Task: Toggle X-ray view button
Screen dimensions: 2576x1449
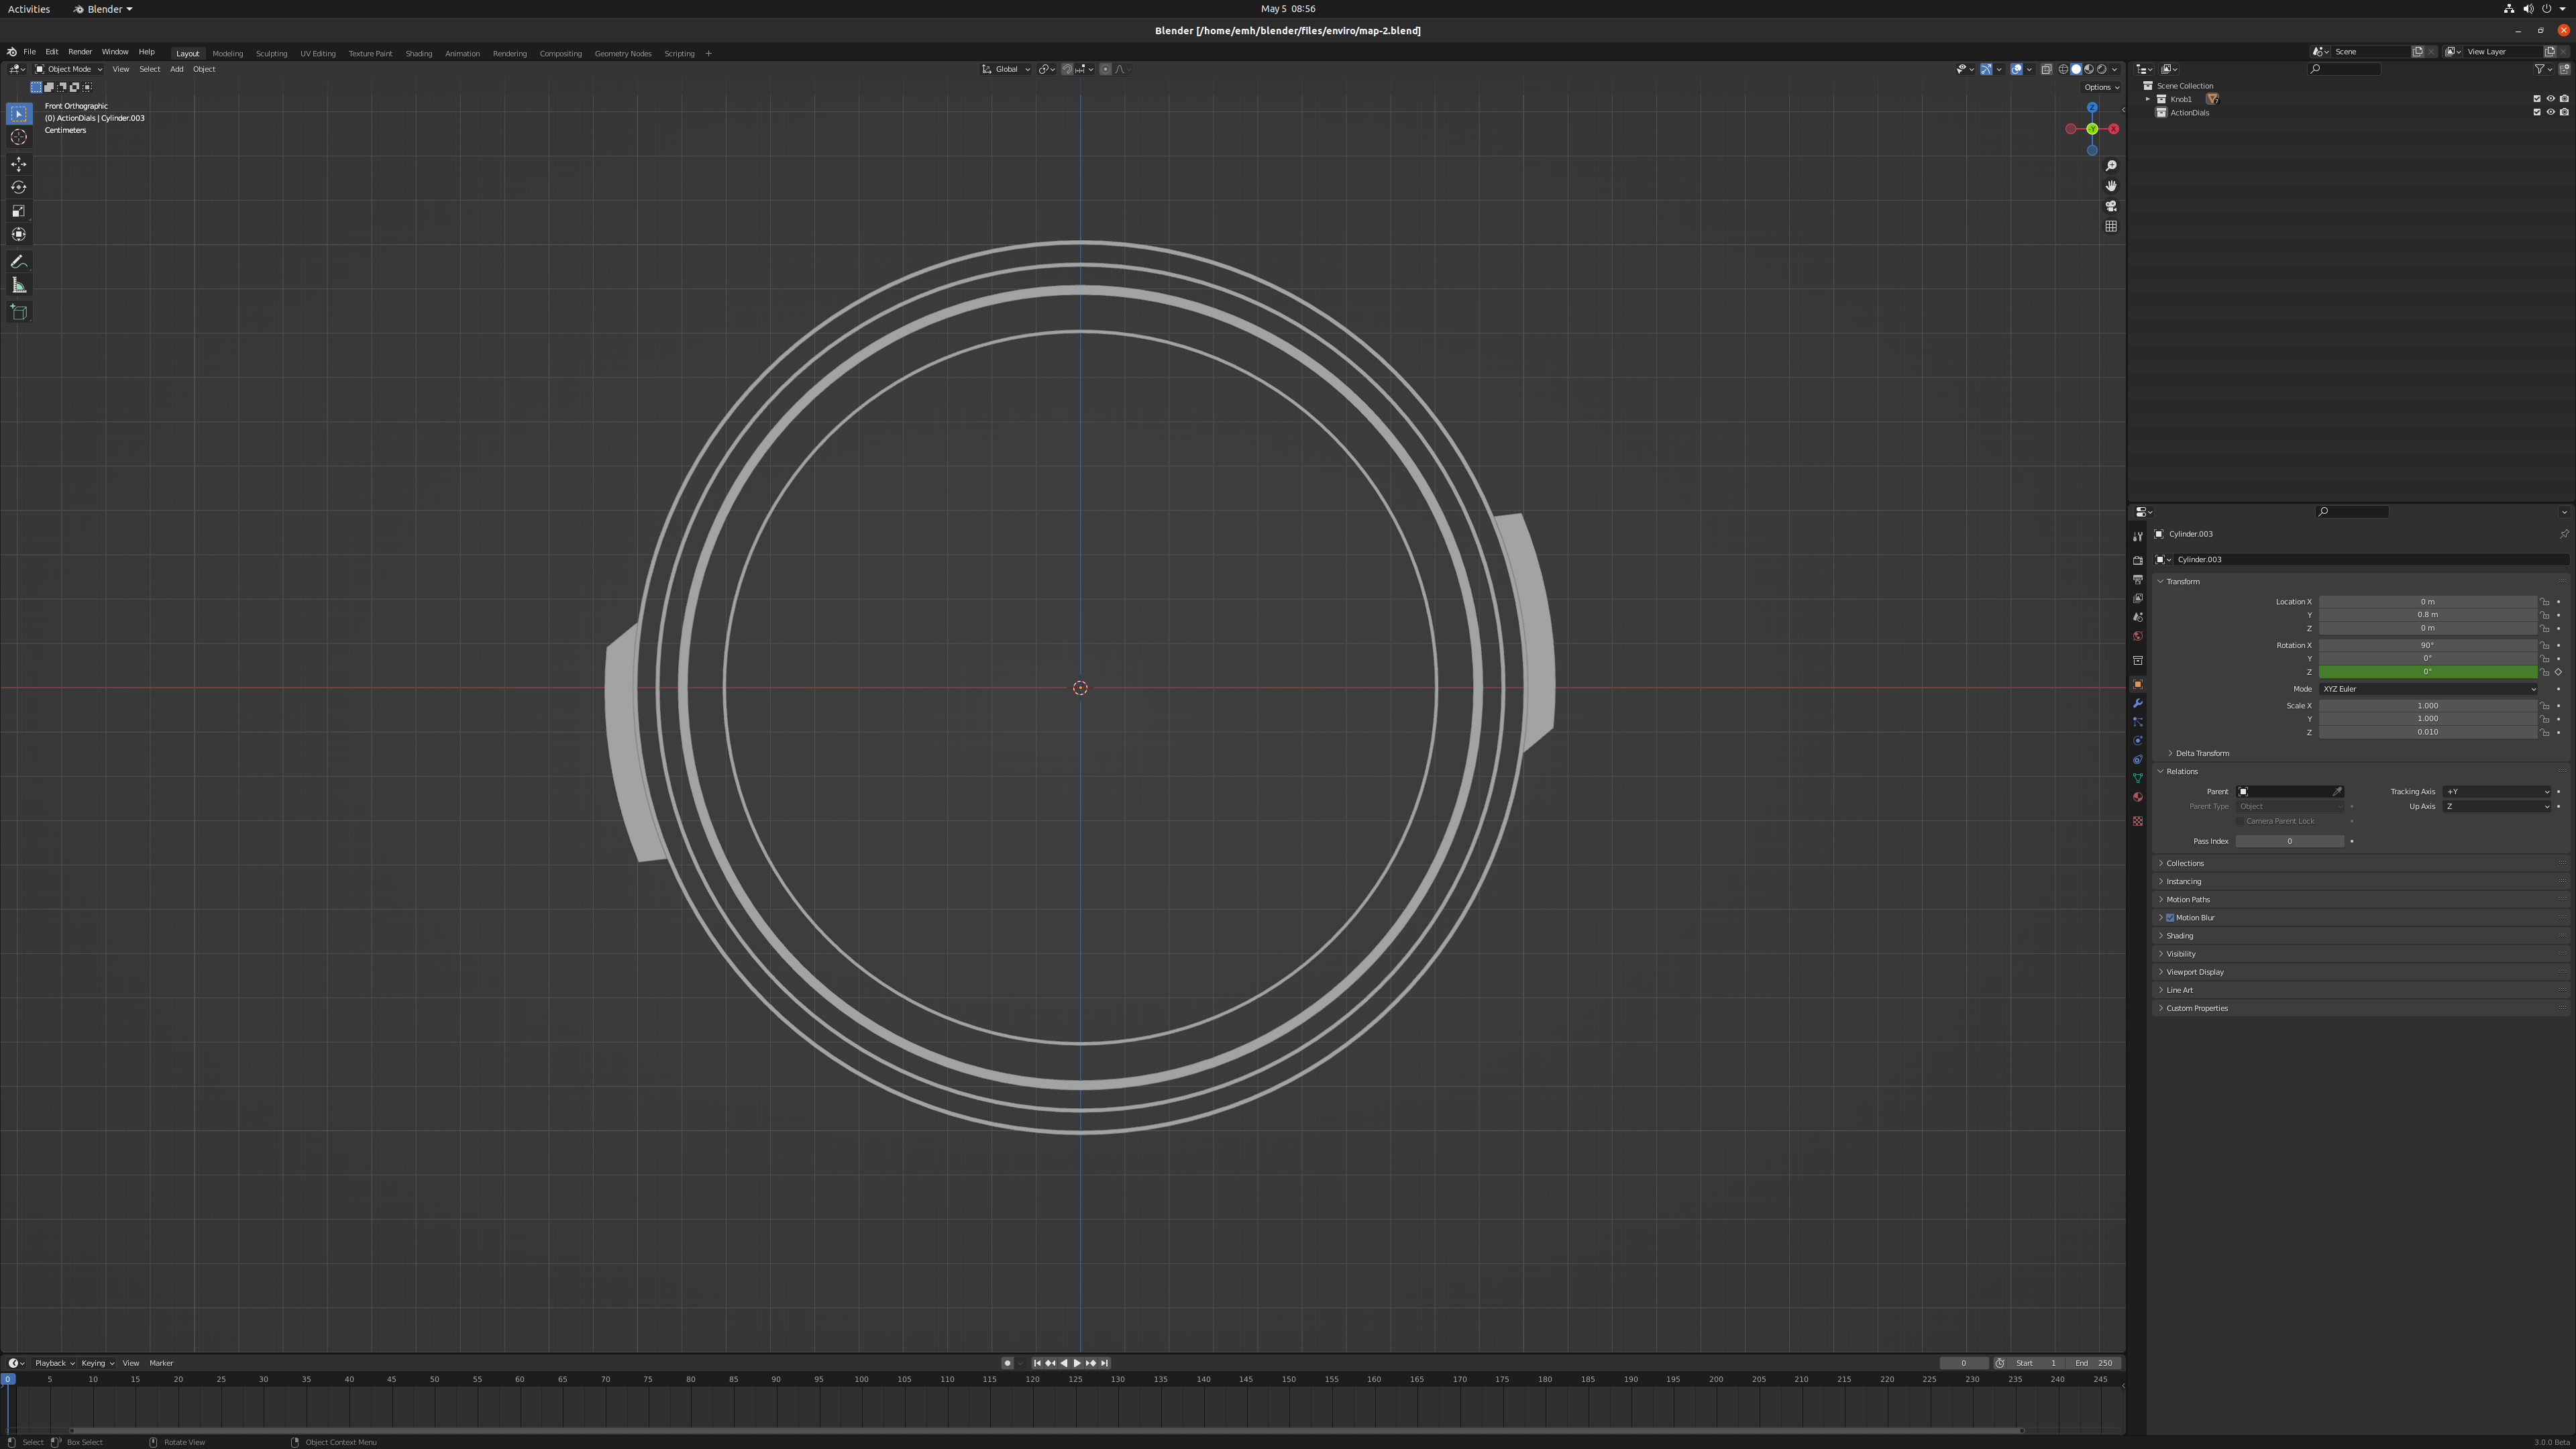Action: coord(2046,69)
